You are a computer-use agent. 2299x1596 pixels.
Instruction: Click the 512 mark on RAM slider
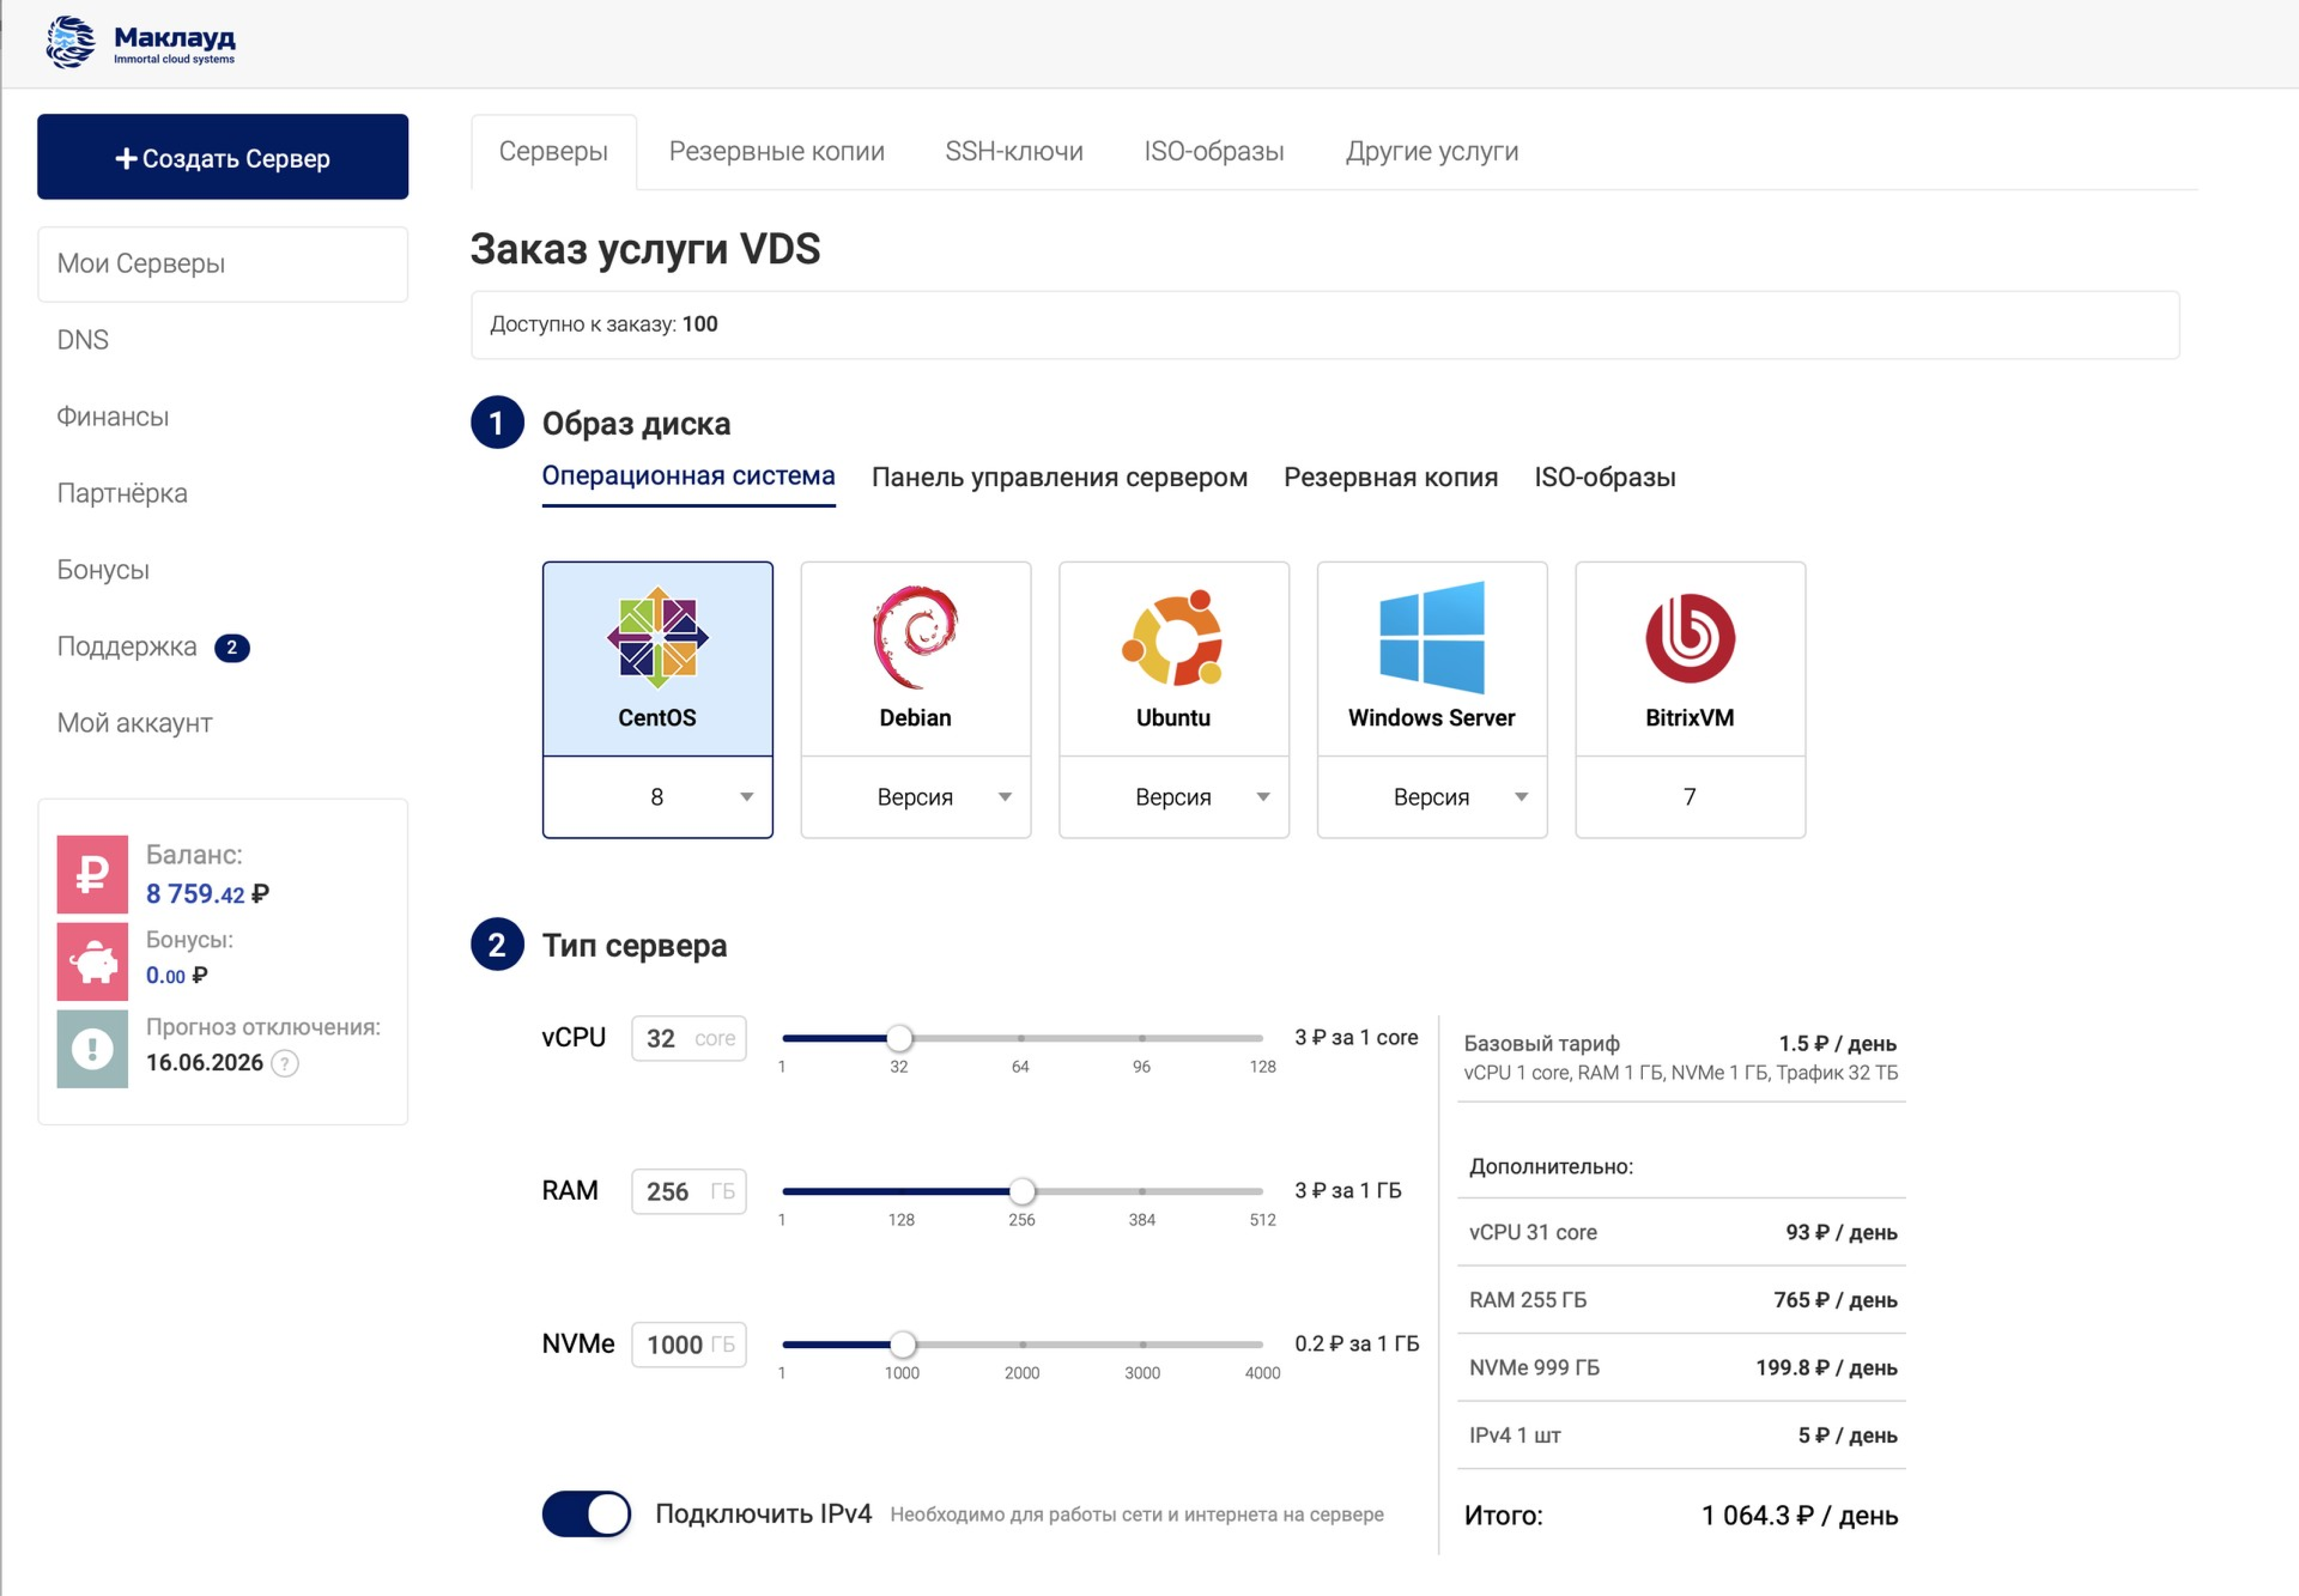coord(1262,1219)
